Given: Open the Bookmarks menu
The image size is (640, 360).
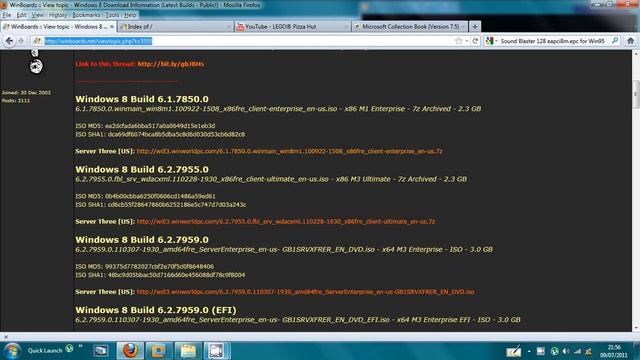Looking at the screenshot, I should (x=86, y=15).
